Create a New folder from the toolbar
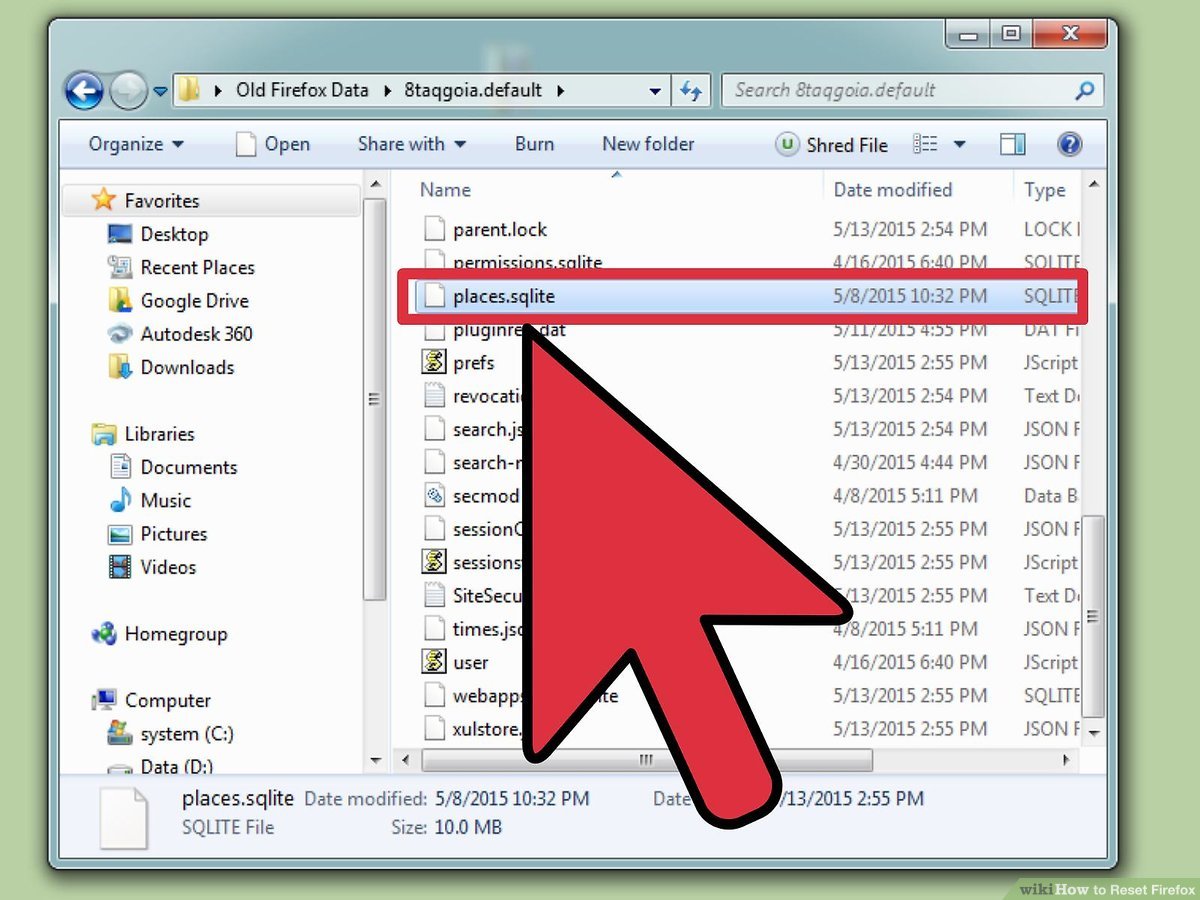This screenshot has width=1200, height=900. (x=648, y=144)
